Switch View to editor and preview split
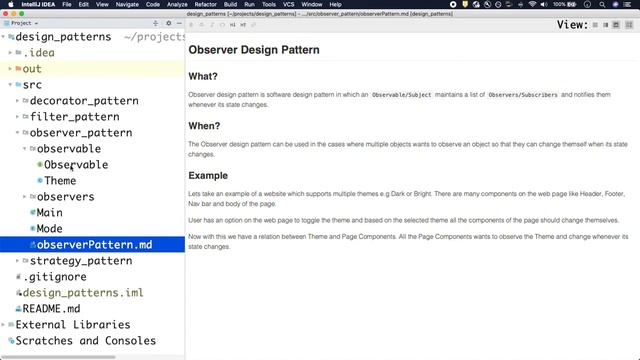This screenshot has width=640, height=360. coord(606,25)
